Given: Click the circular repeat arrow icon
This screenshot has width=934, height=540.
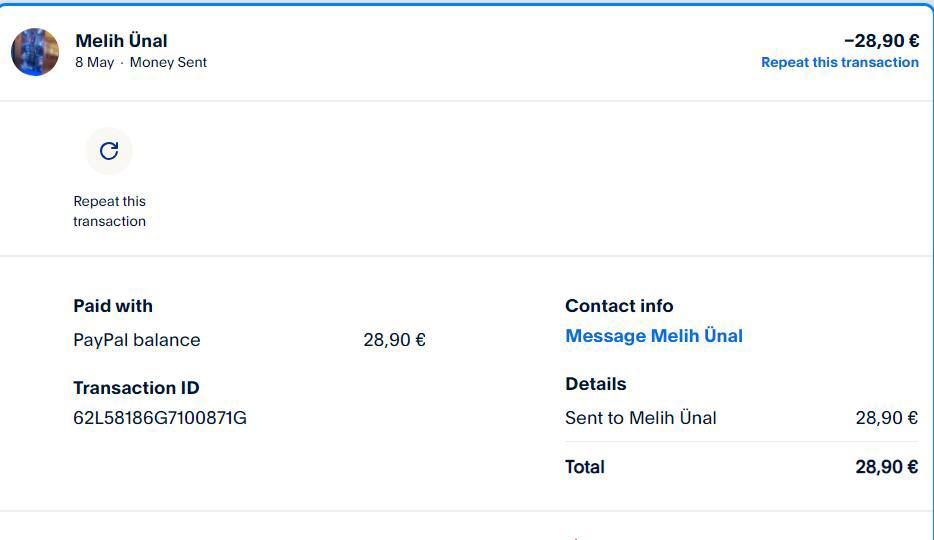Looking at the screenshot, I should (x=109, y=151).
